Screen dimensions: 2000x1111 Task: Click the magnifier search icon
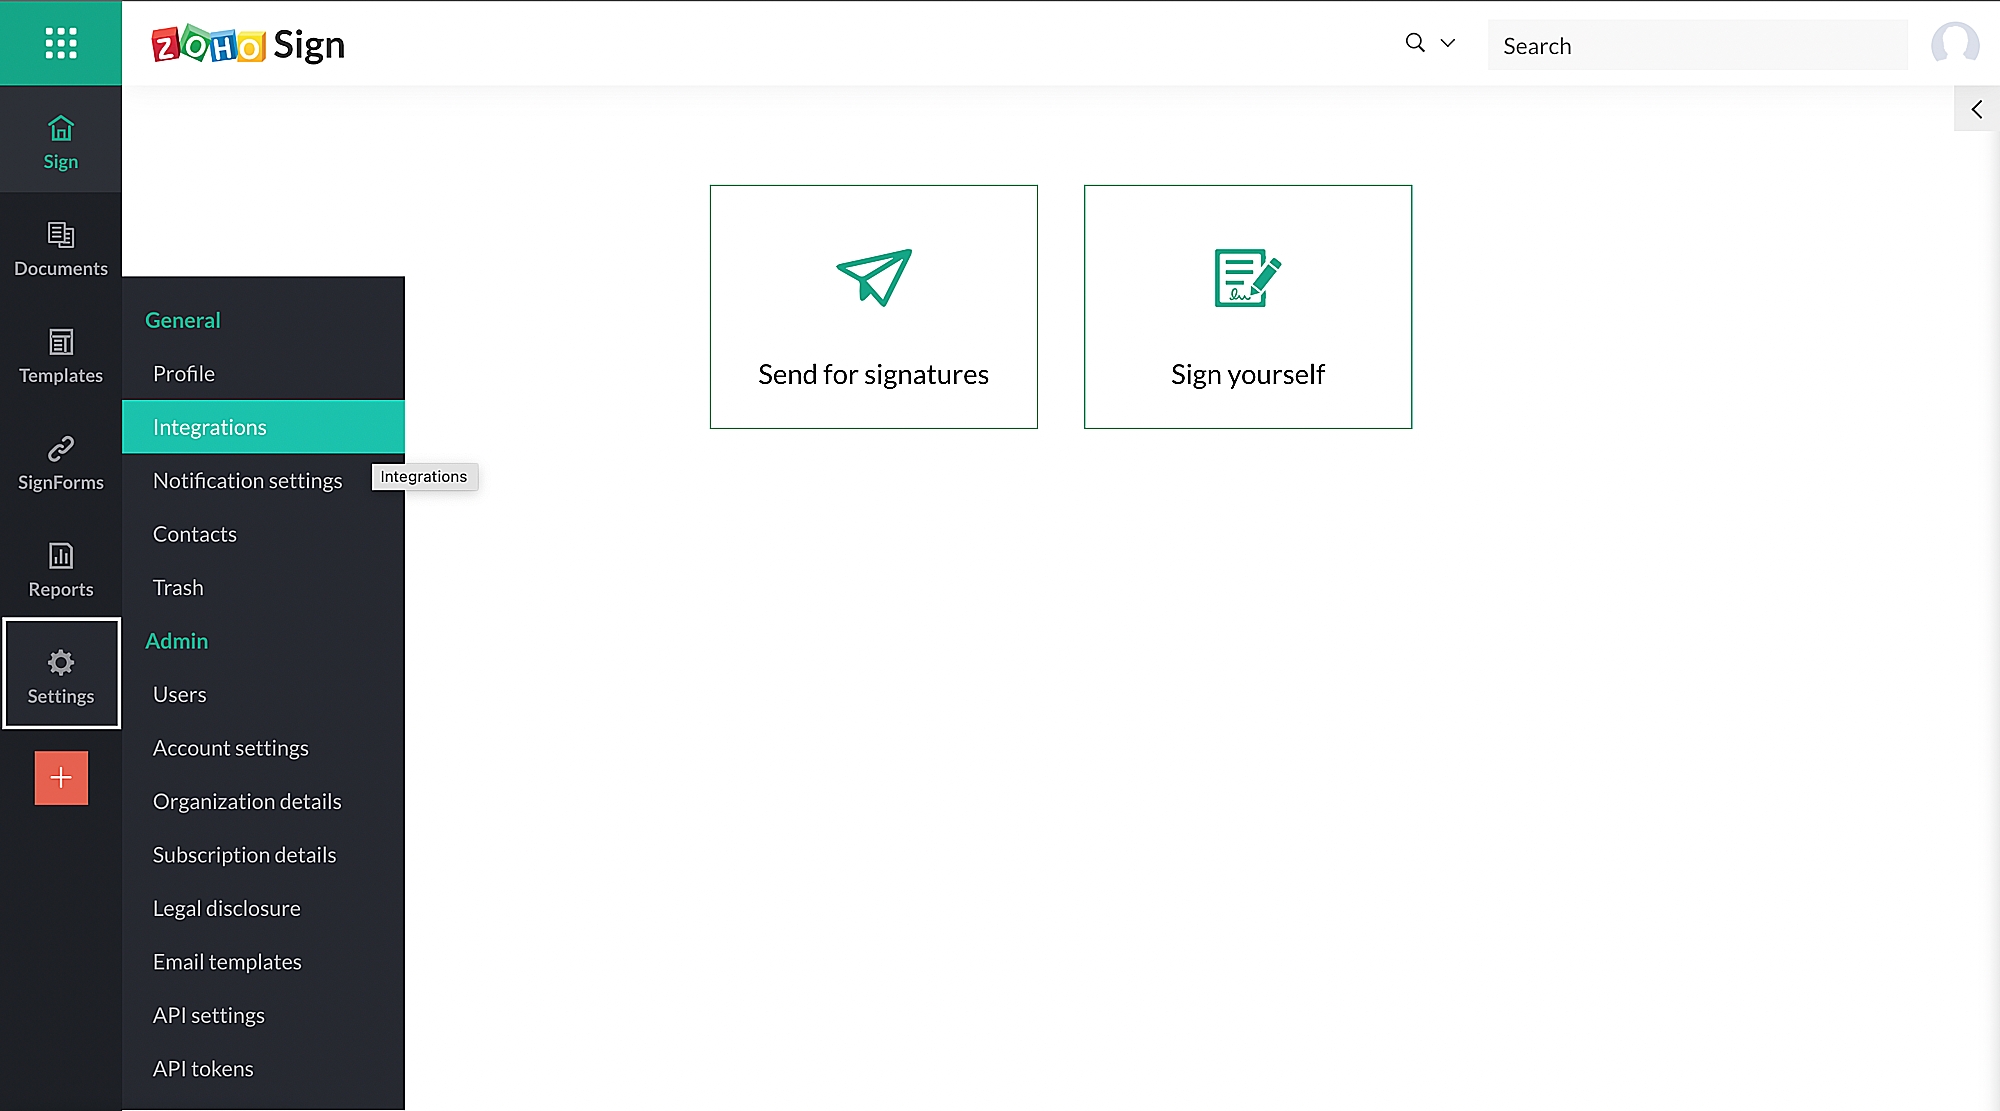point(1415,43)
